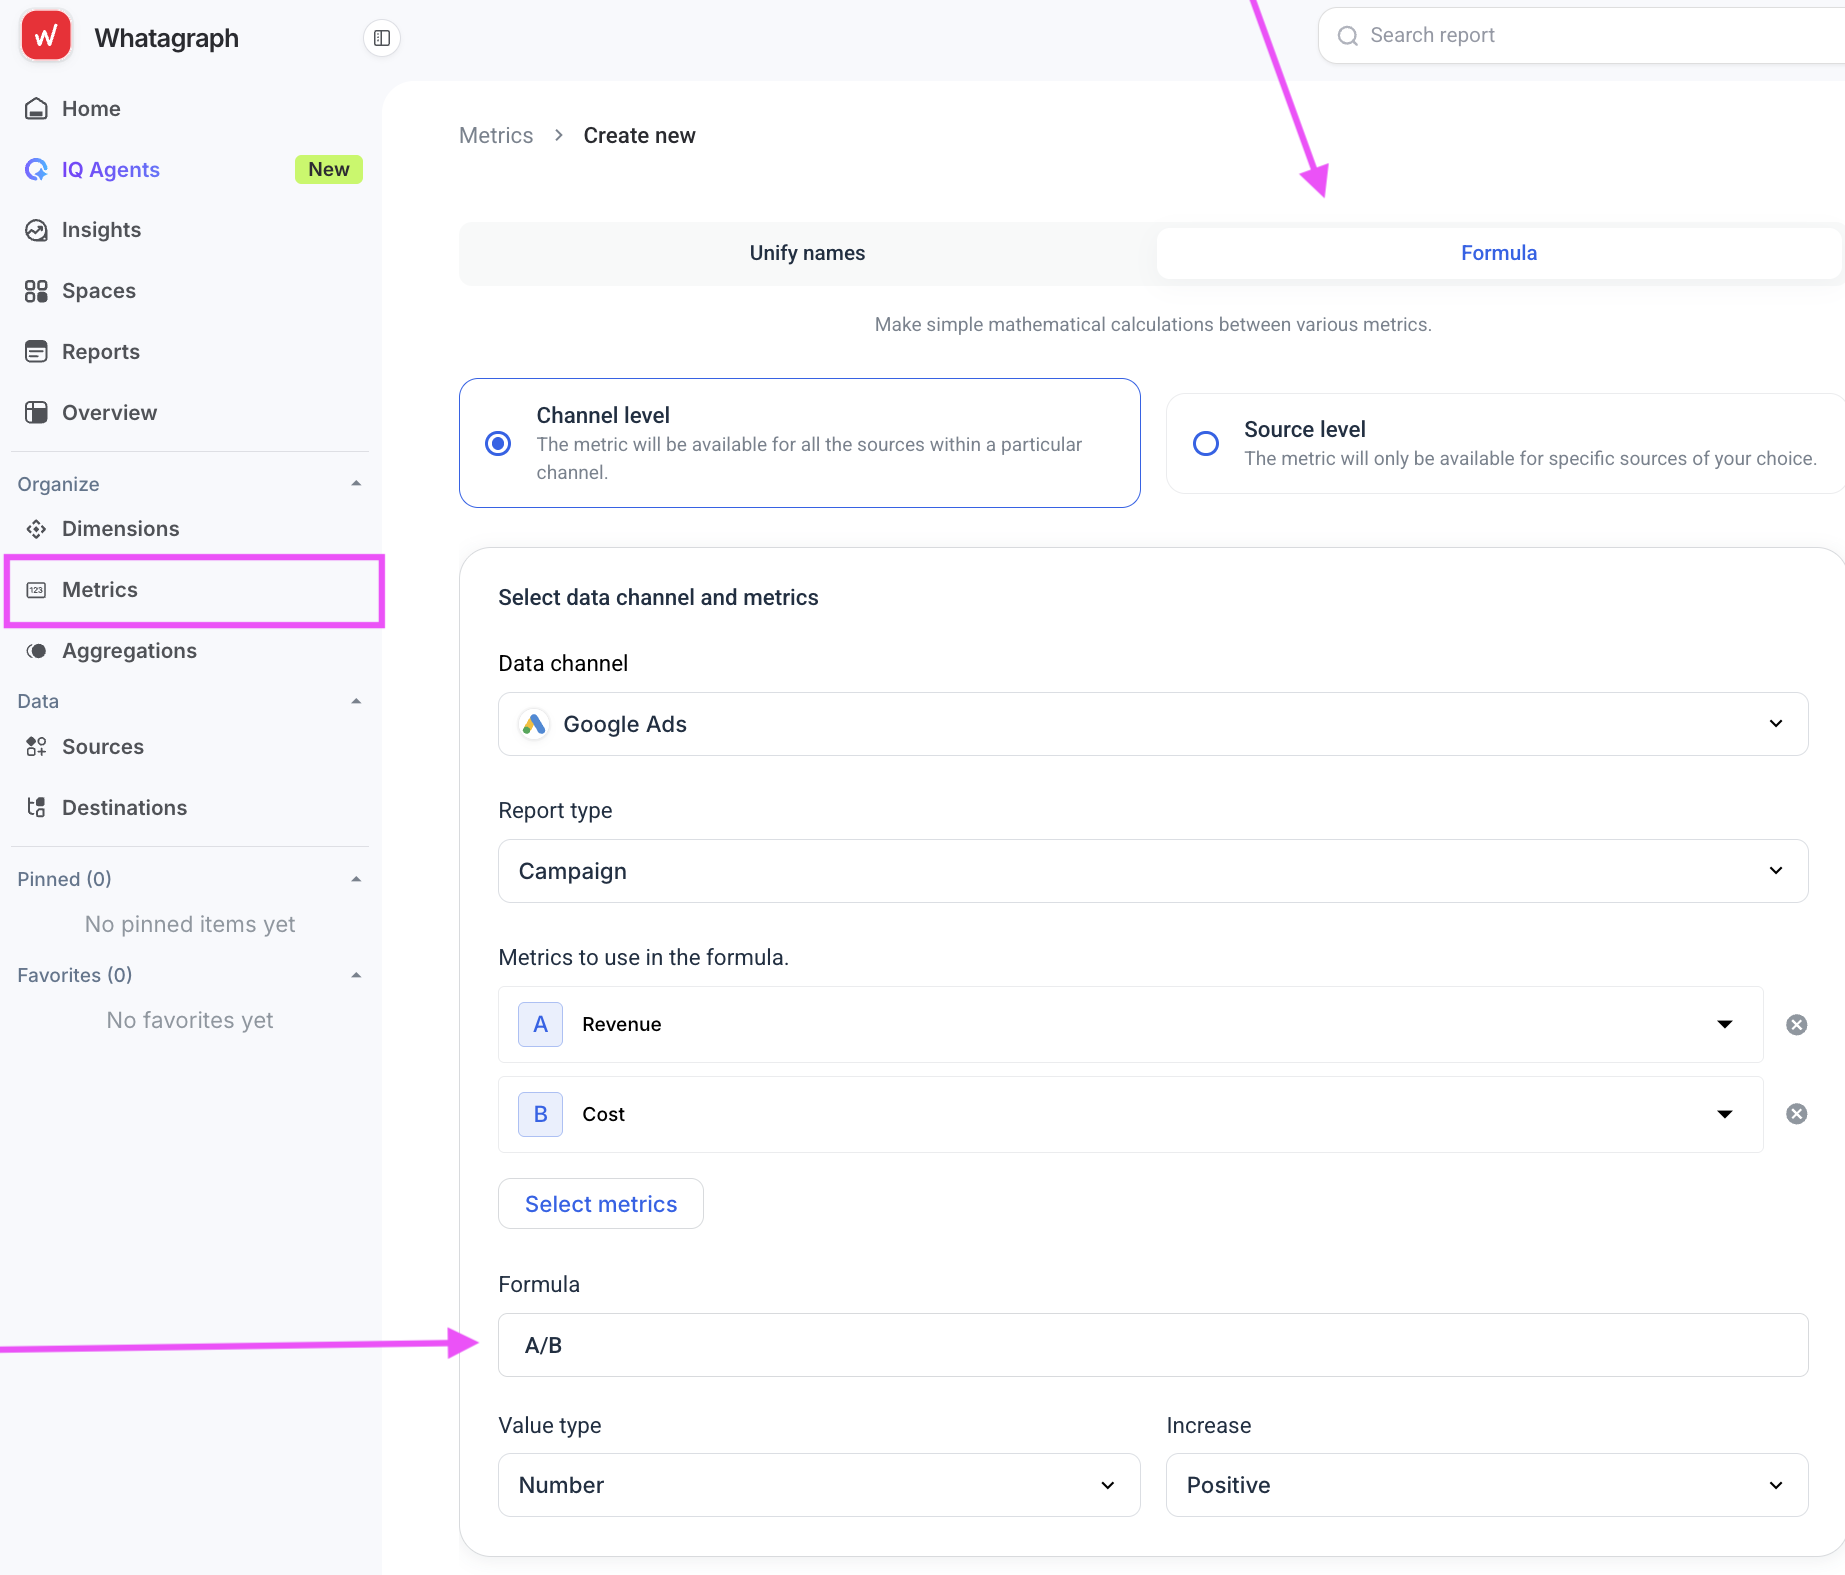Image resolution: width=1845 pixels, height=1575 pixels.
Task: Open Home in the sidebar
Action: 91,109
